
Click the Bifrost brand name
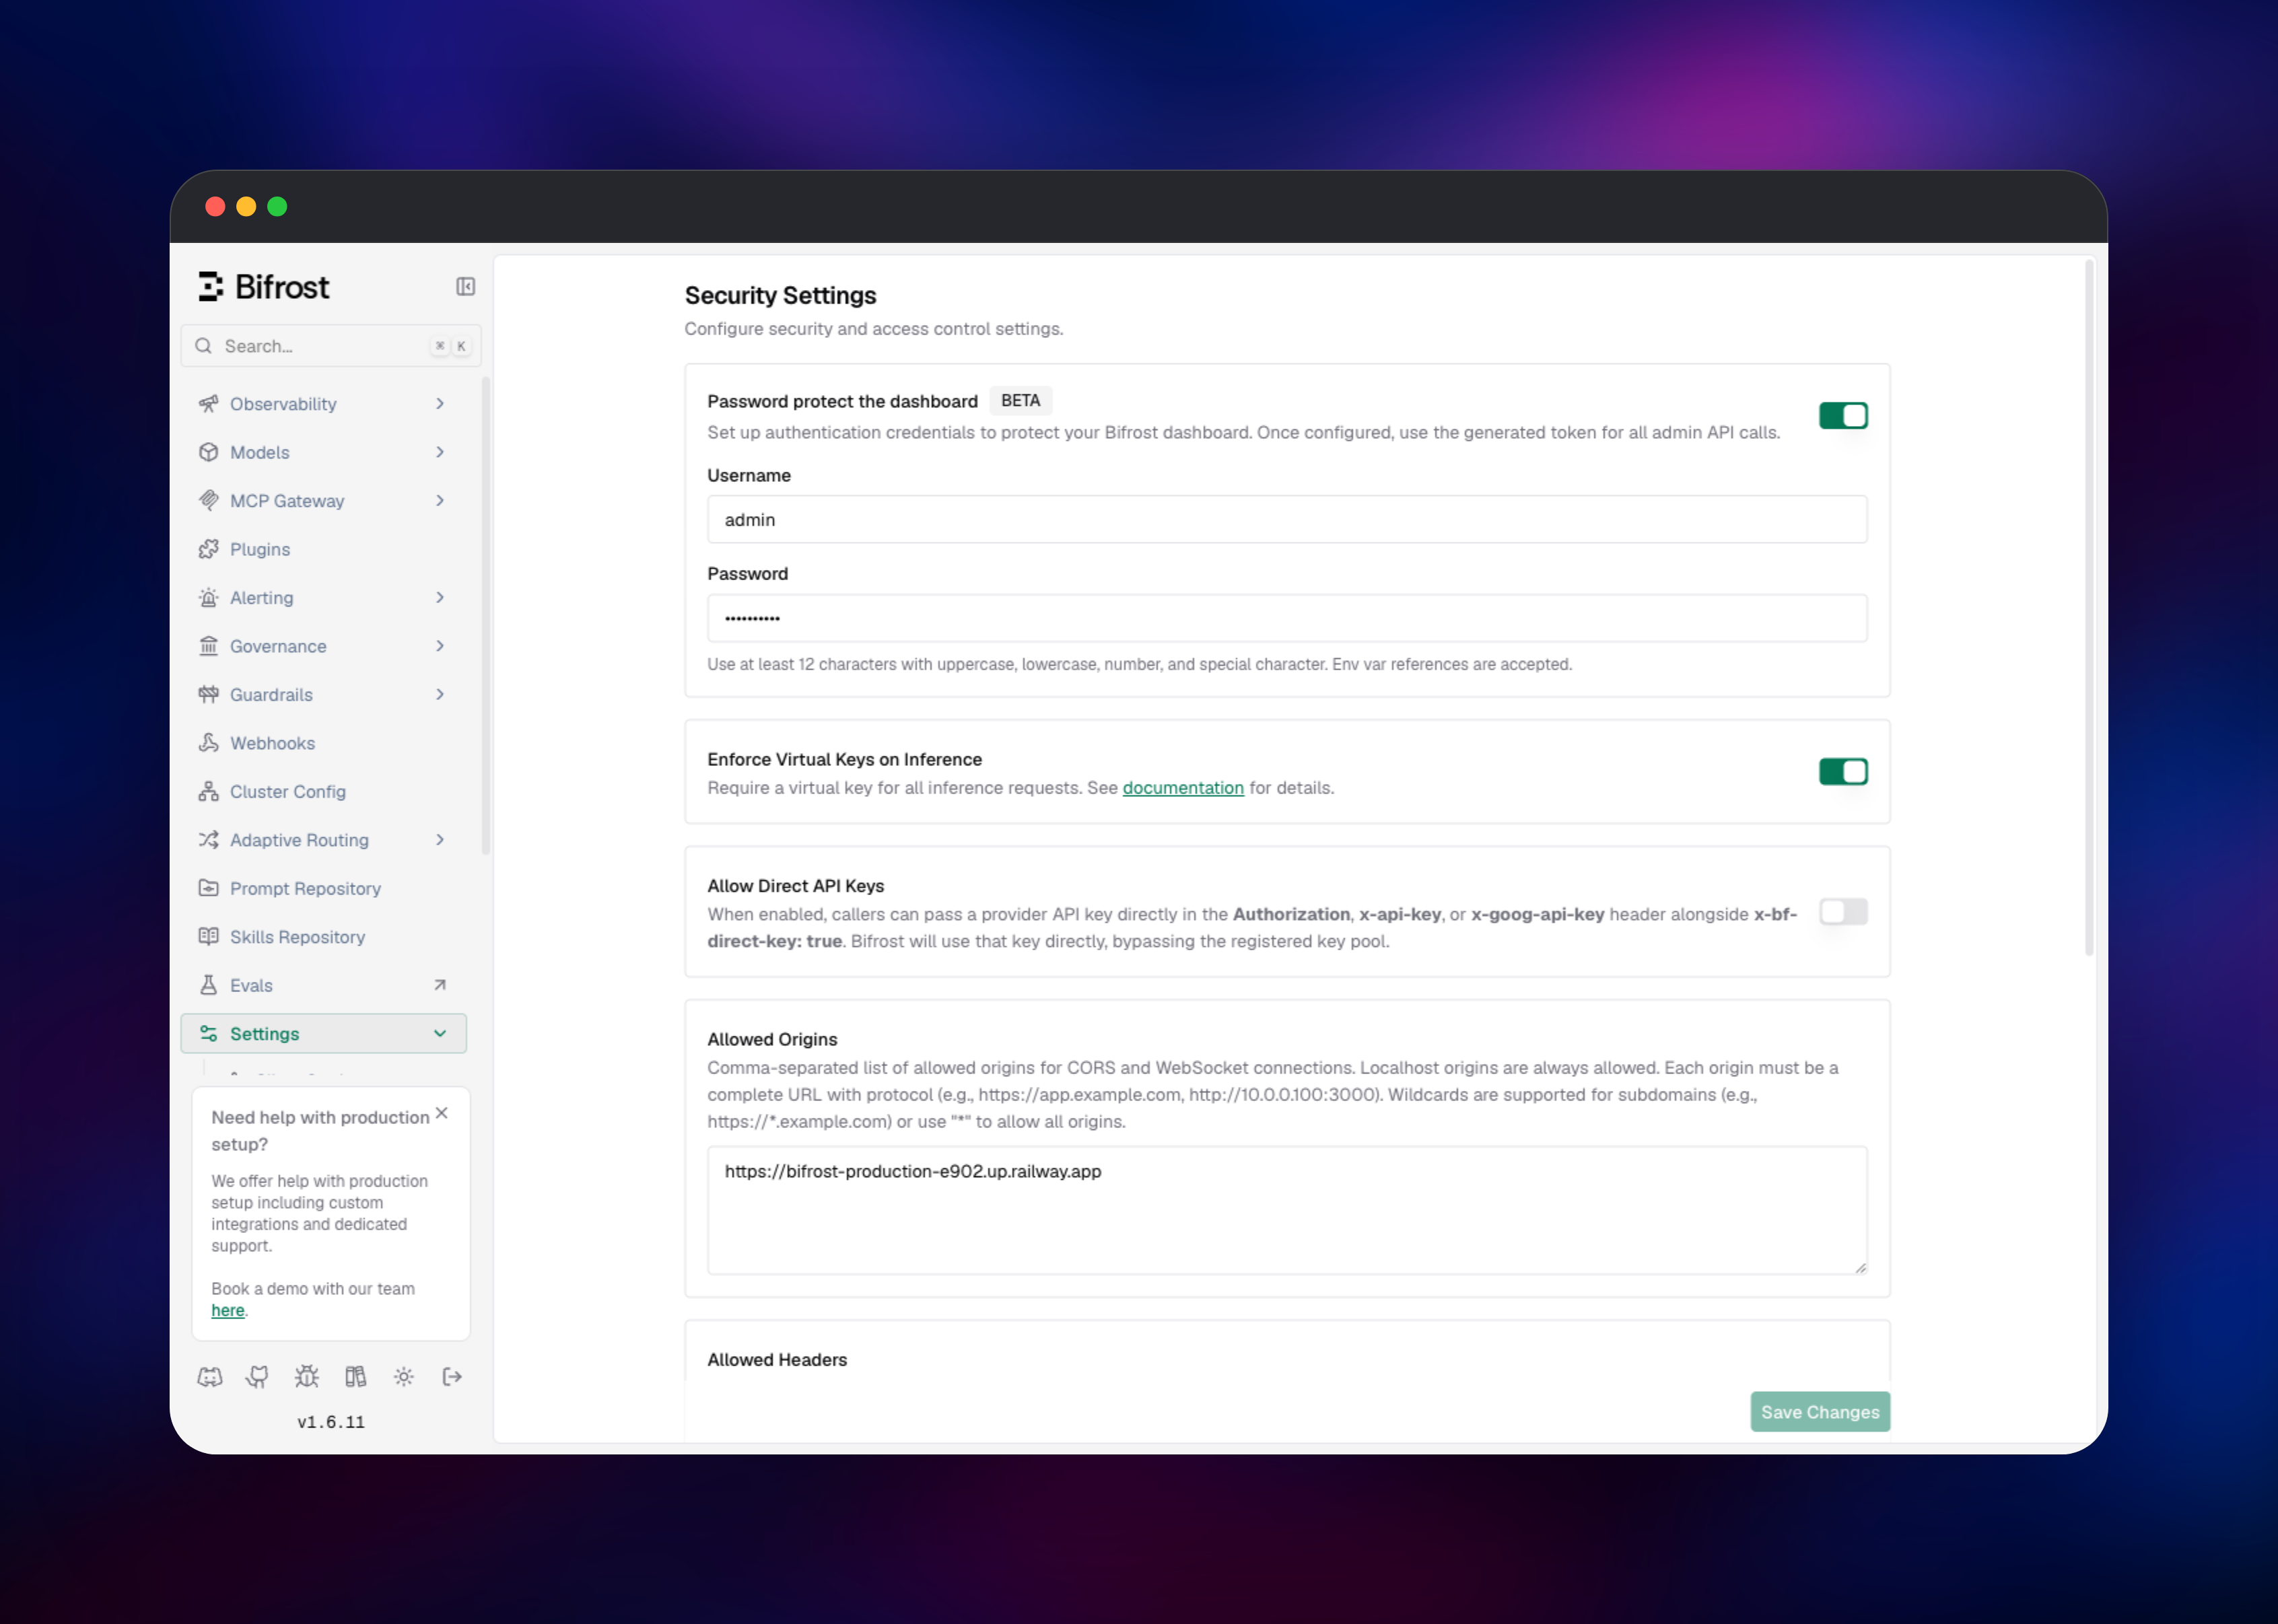click(x=282, y=288)
